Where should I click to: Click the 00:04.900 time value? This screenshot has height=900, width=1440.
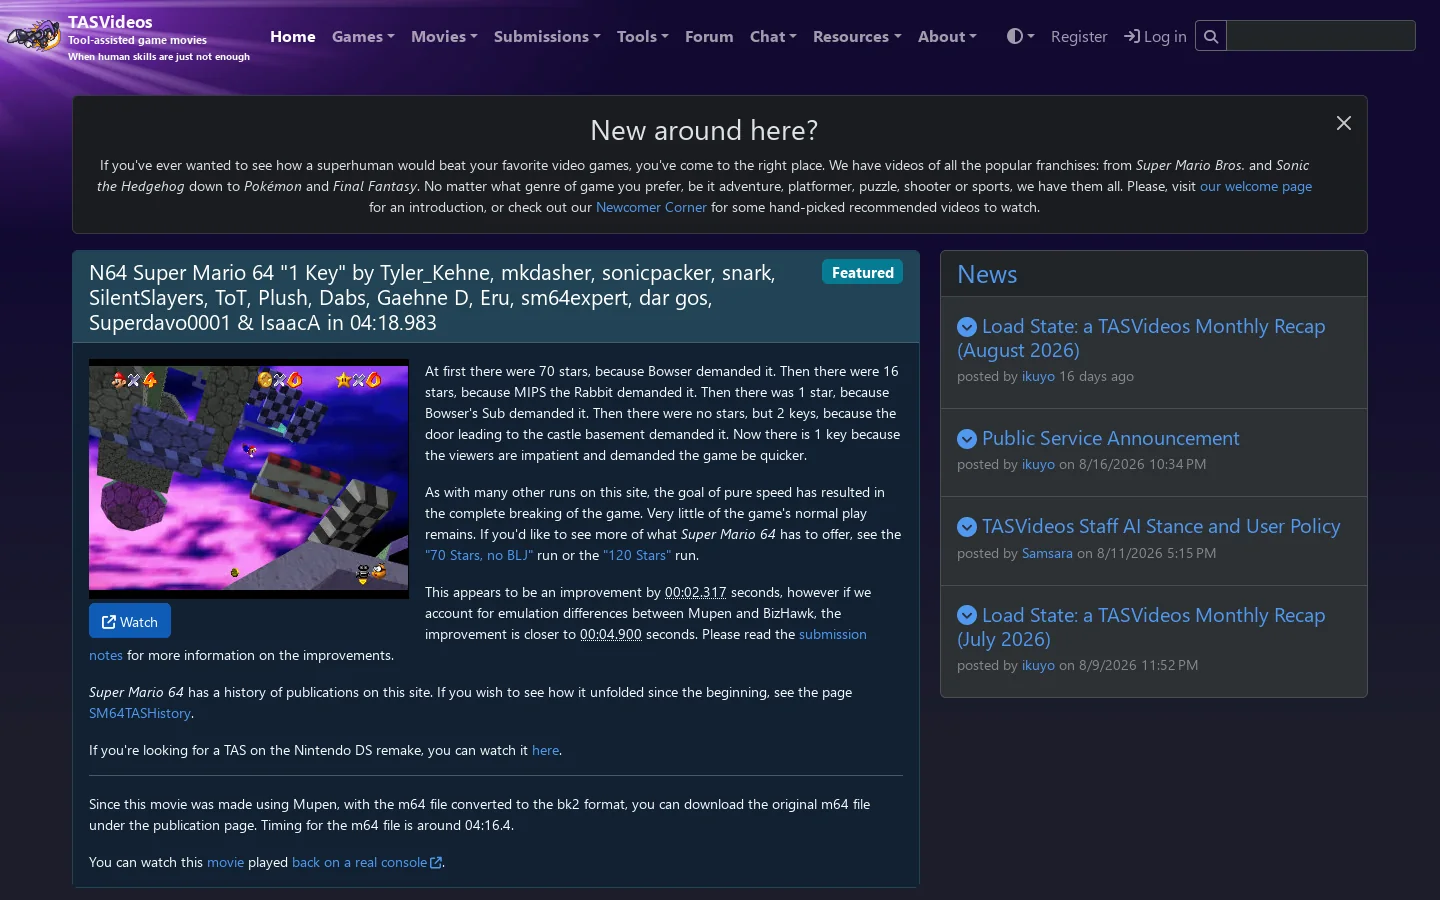point(611,635)
